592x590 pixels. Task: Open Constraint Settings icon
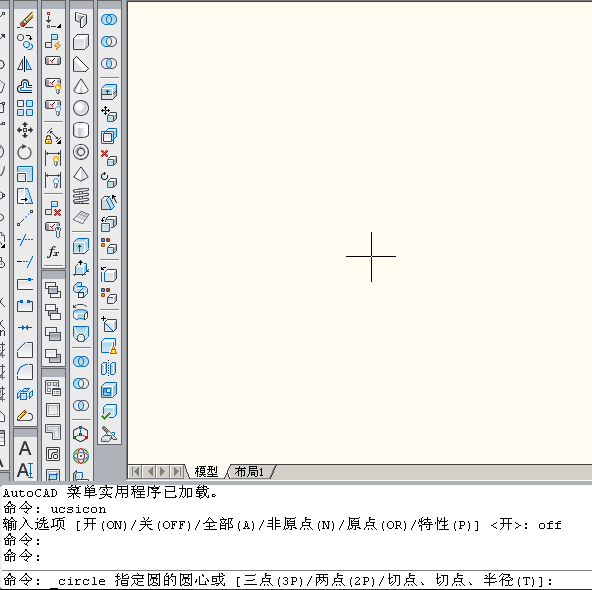pos(53,230)
